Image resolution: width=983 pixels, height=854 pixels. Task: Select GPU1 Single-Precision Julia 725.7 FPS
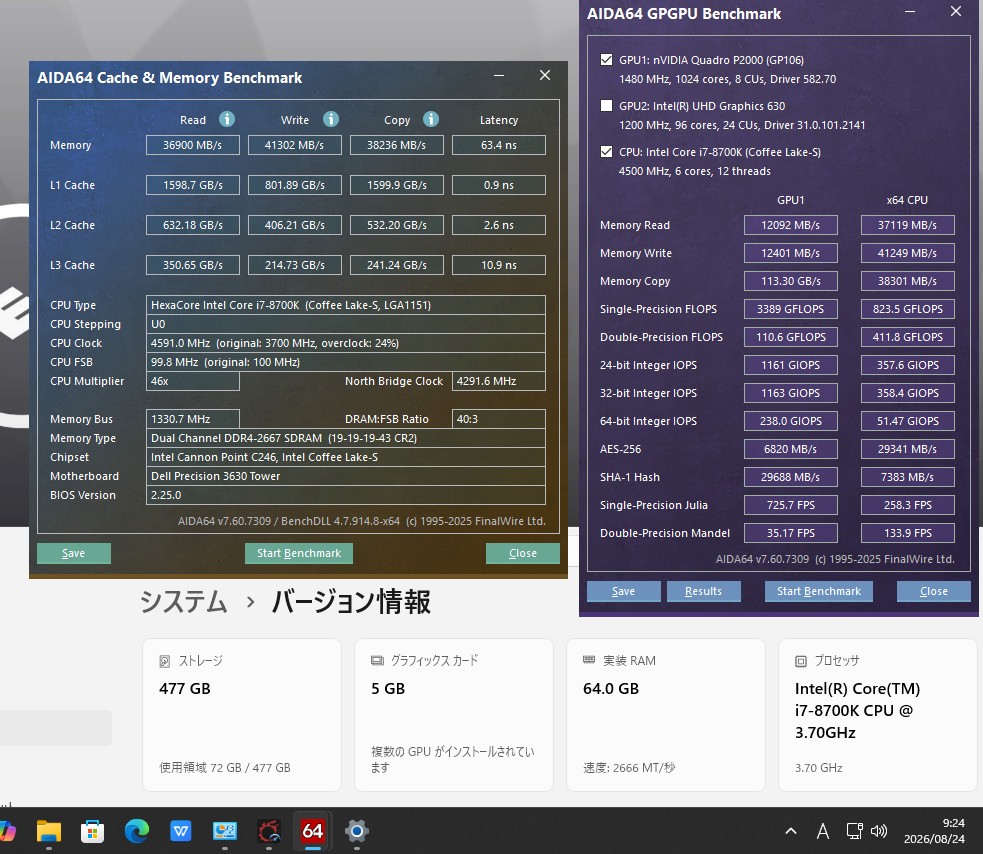[x=791, y=505]
